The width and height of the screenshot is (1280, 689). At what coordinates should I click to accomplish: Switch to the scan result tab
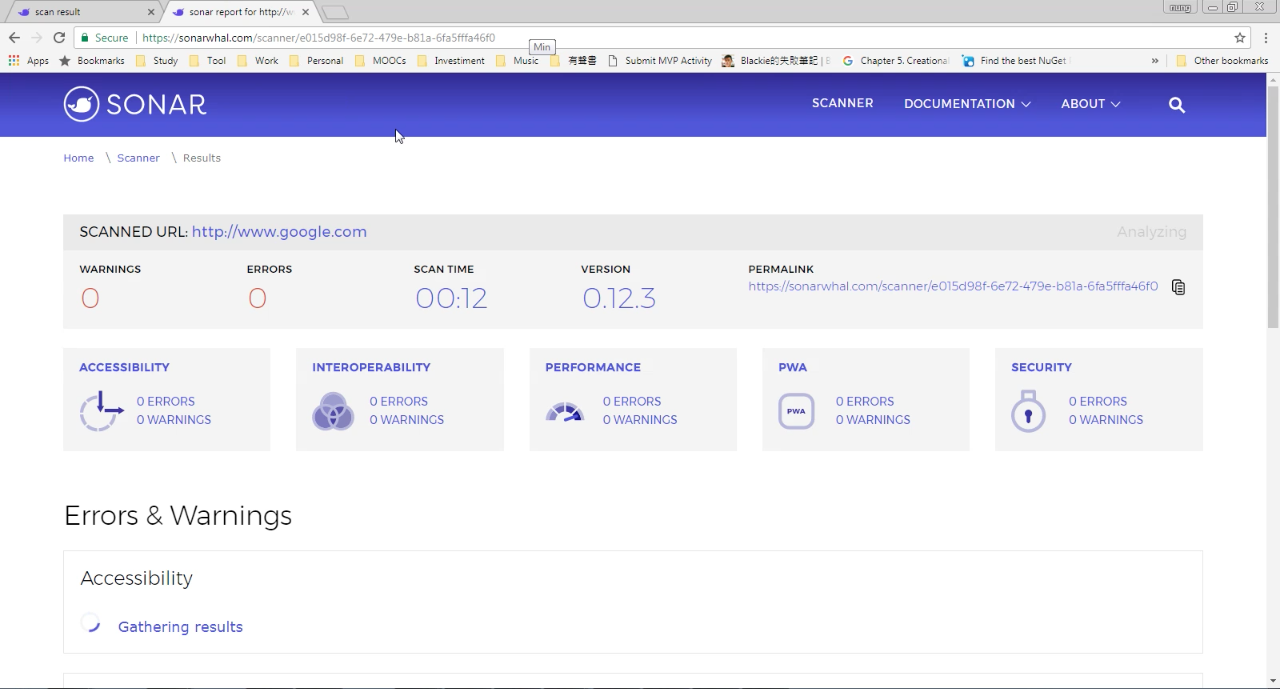tap(82, 12)
